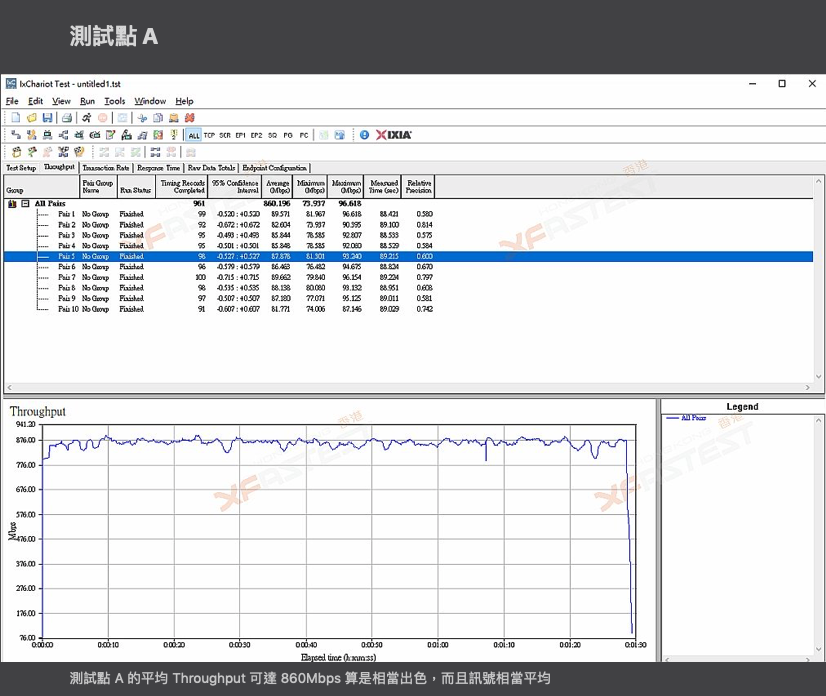Click the horizontal scrollbar below the results table

tap(400, 386)
